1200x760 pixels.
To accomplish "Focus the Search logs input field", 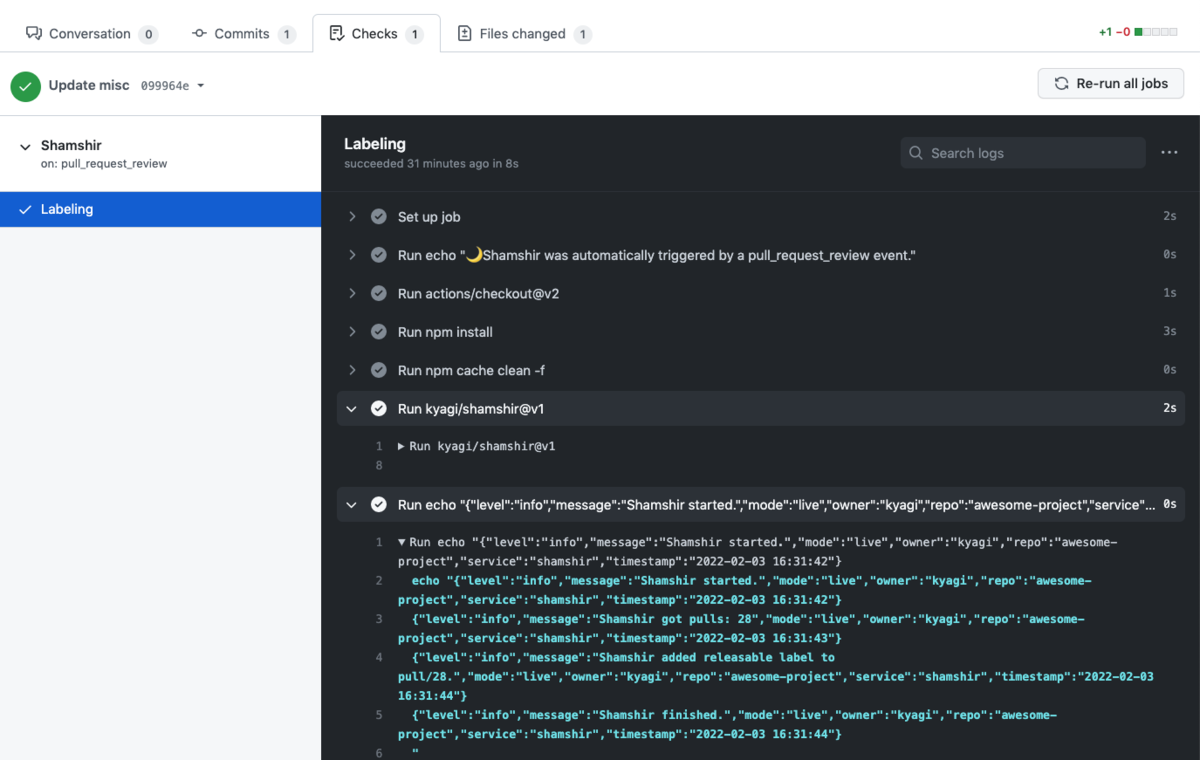I will (x=1023, y=153).
